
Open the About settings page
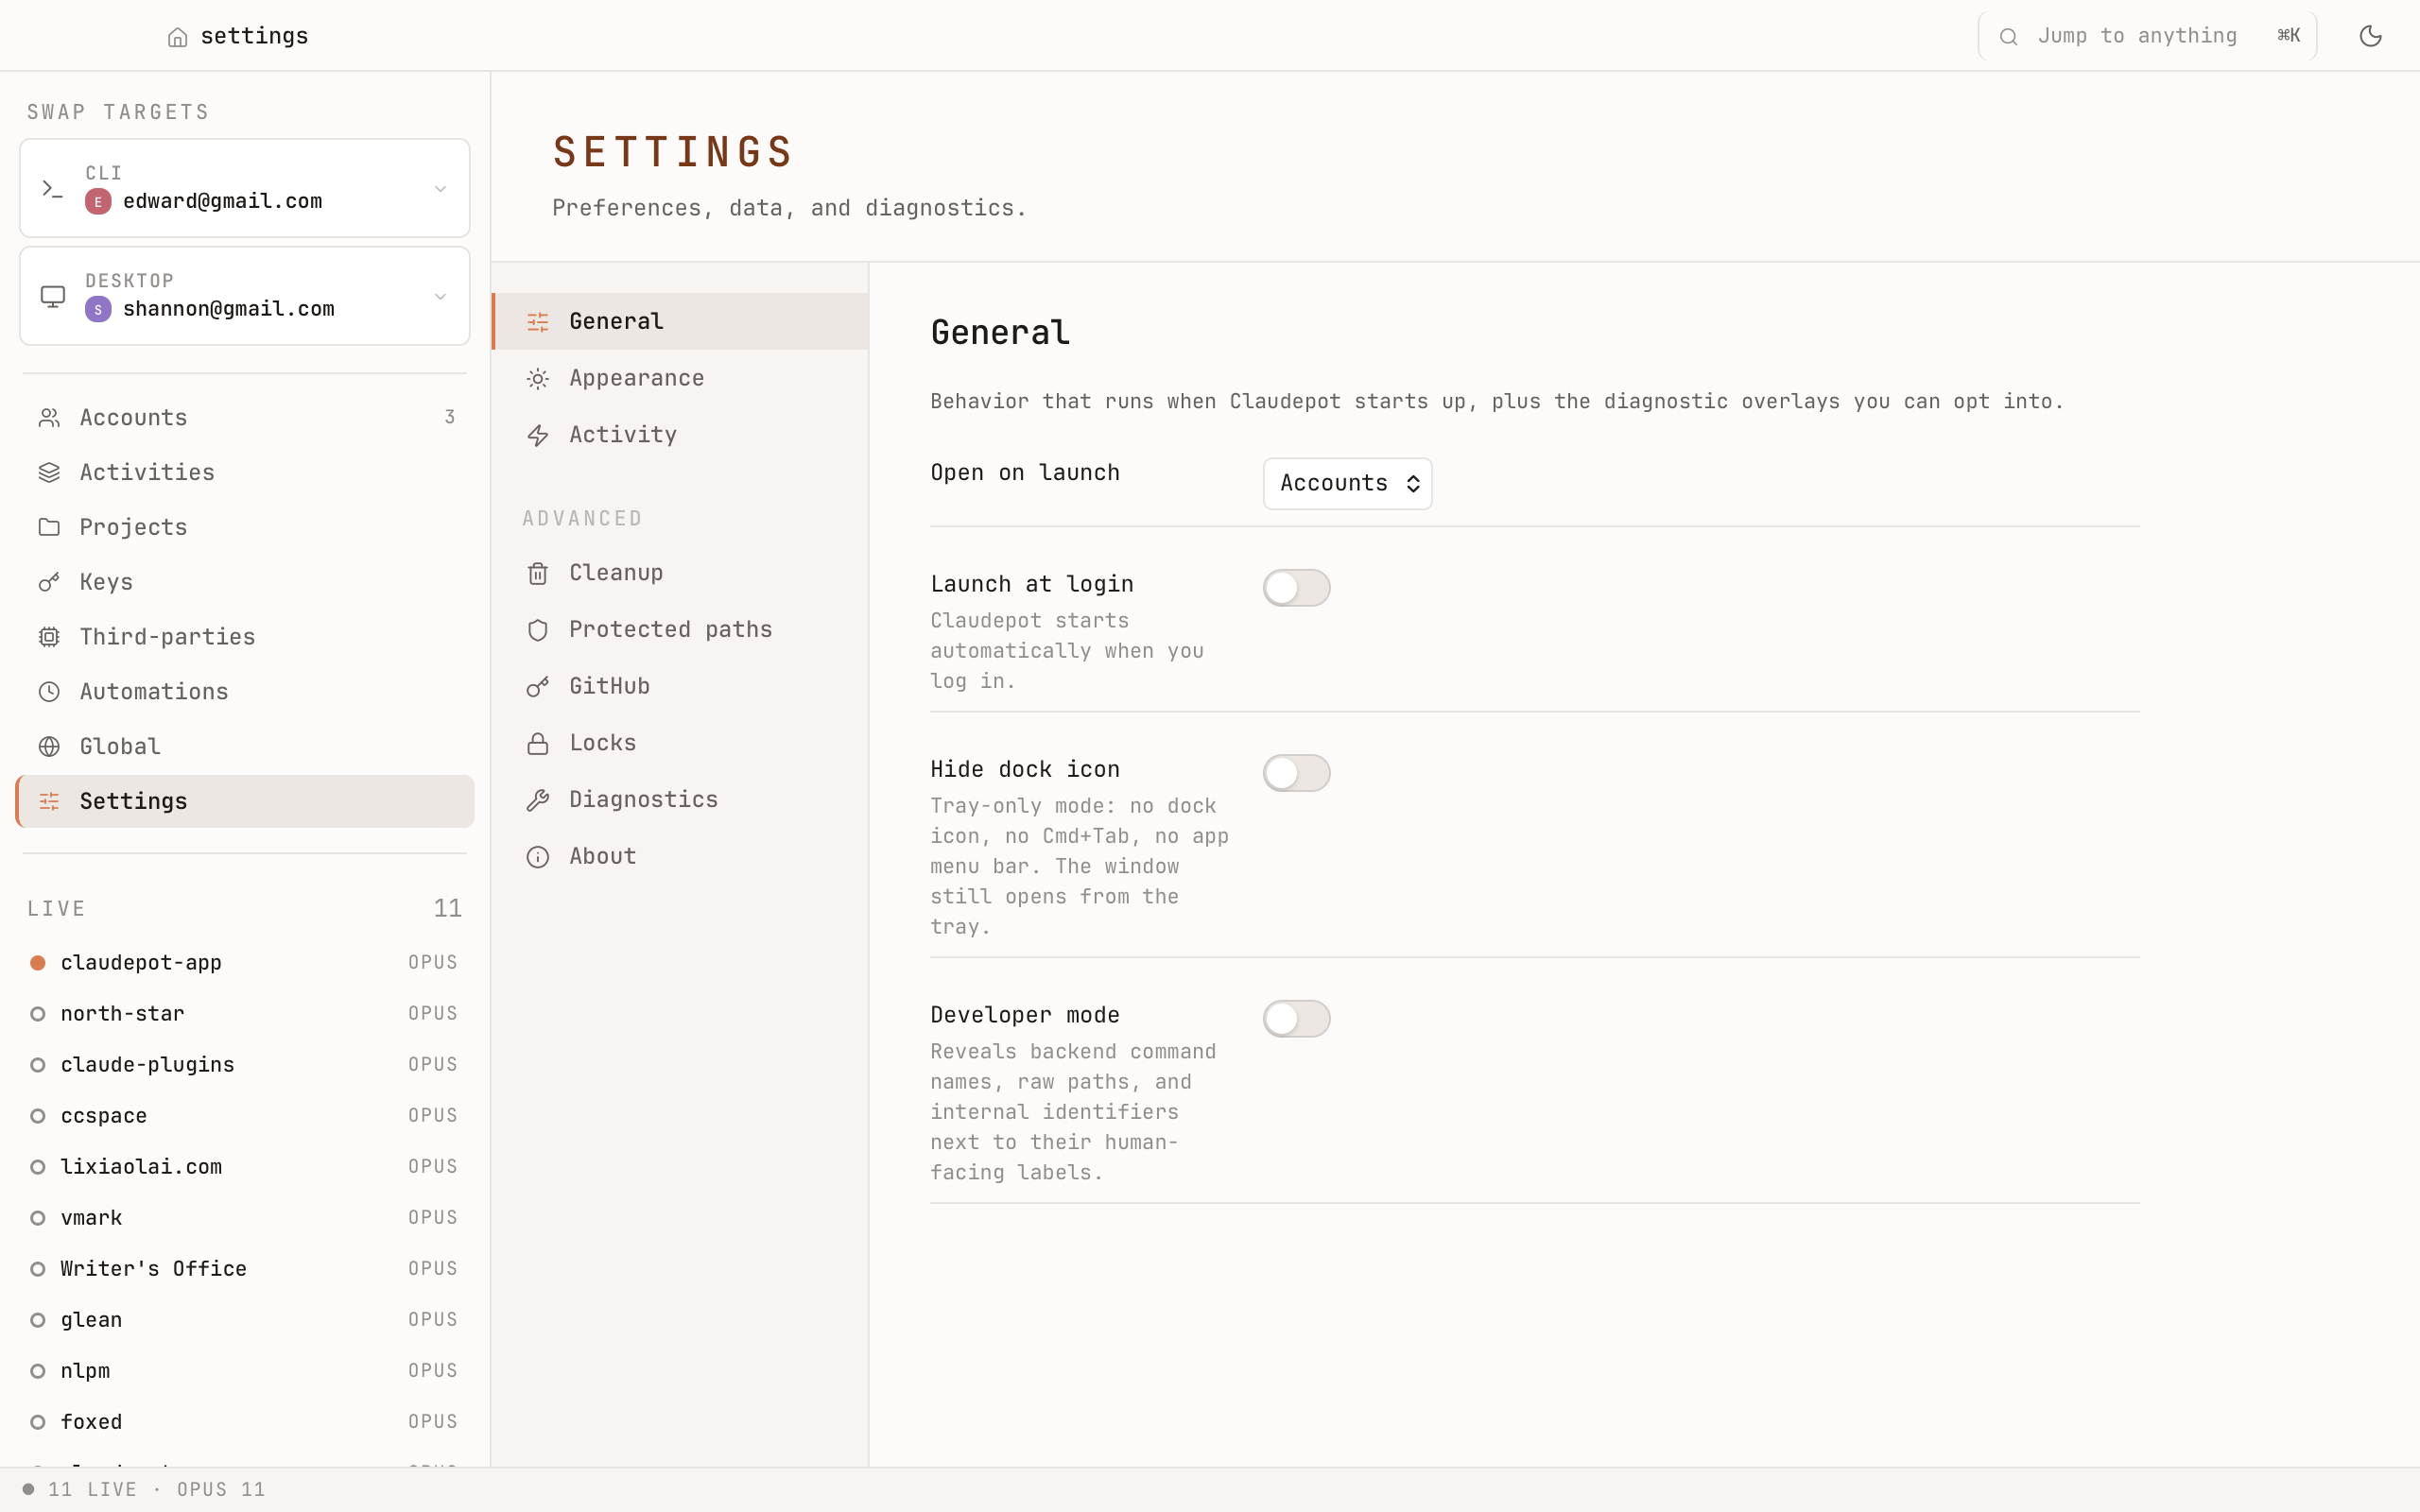coord(602,856)
